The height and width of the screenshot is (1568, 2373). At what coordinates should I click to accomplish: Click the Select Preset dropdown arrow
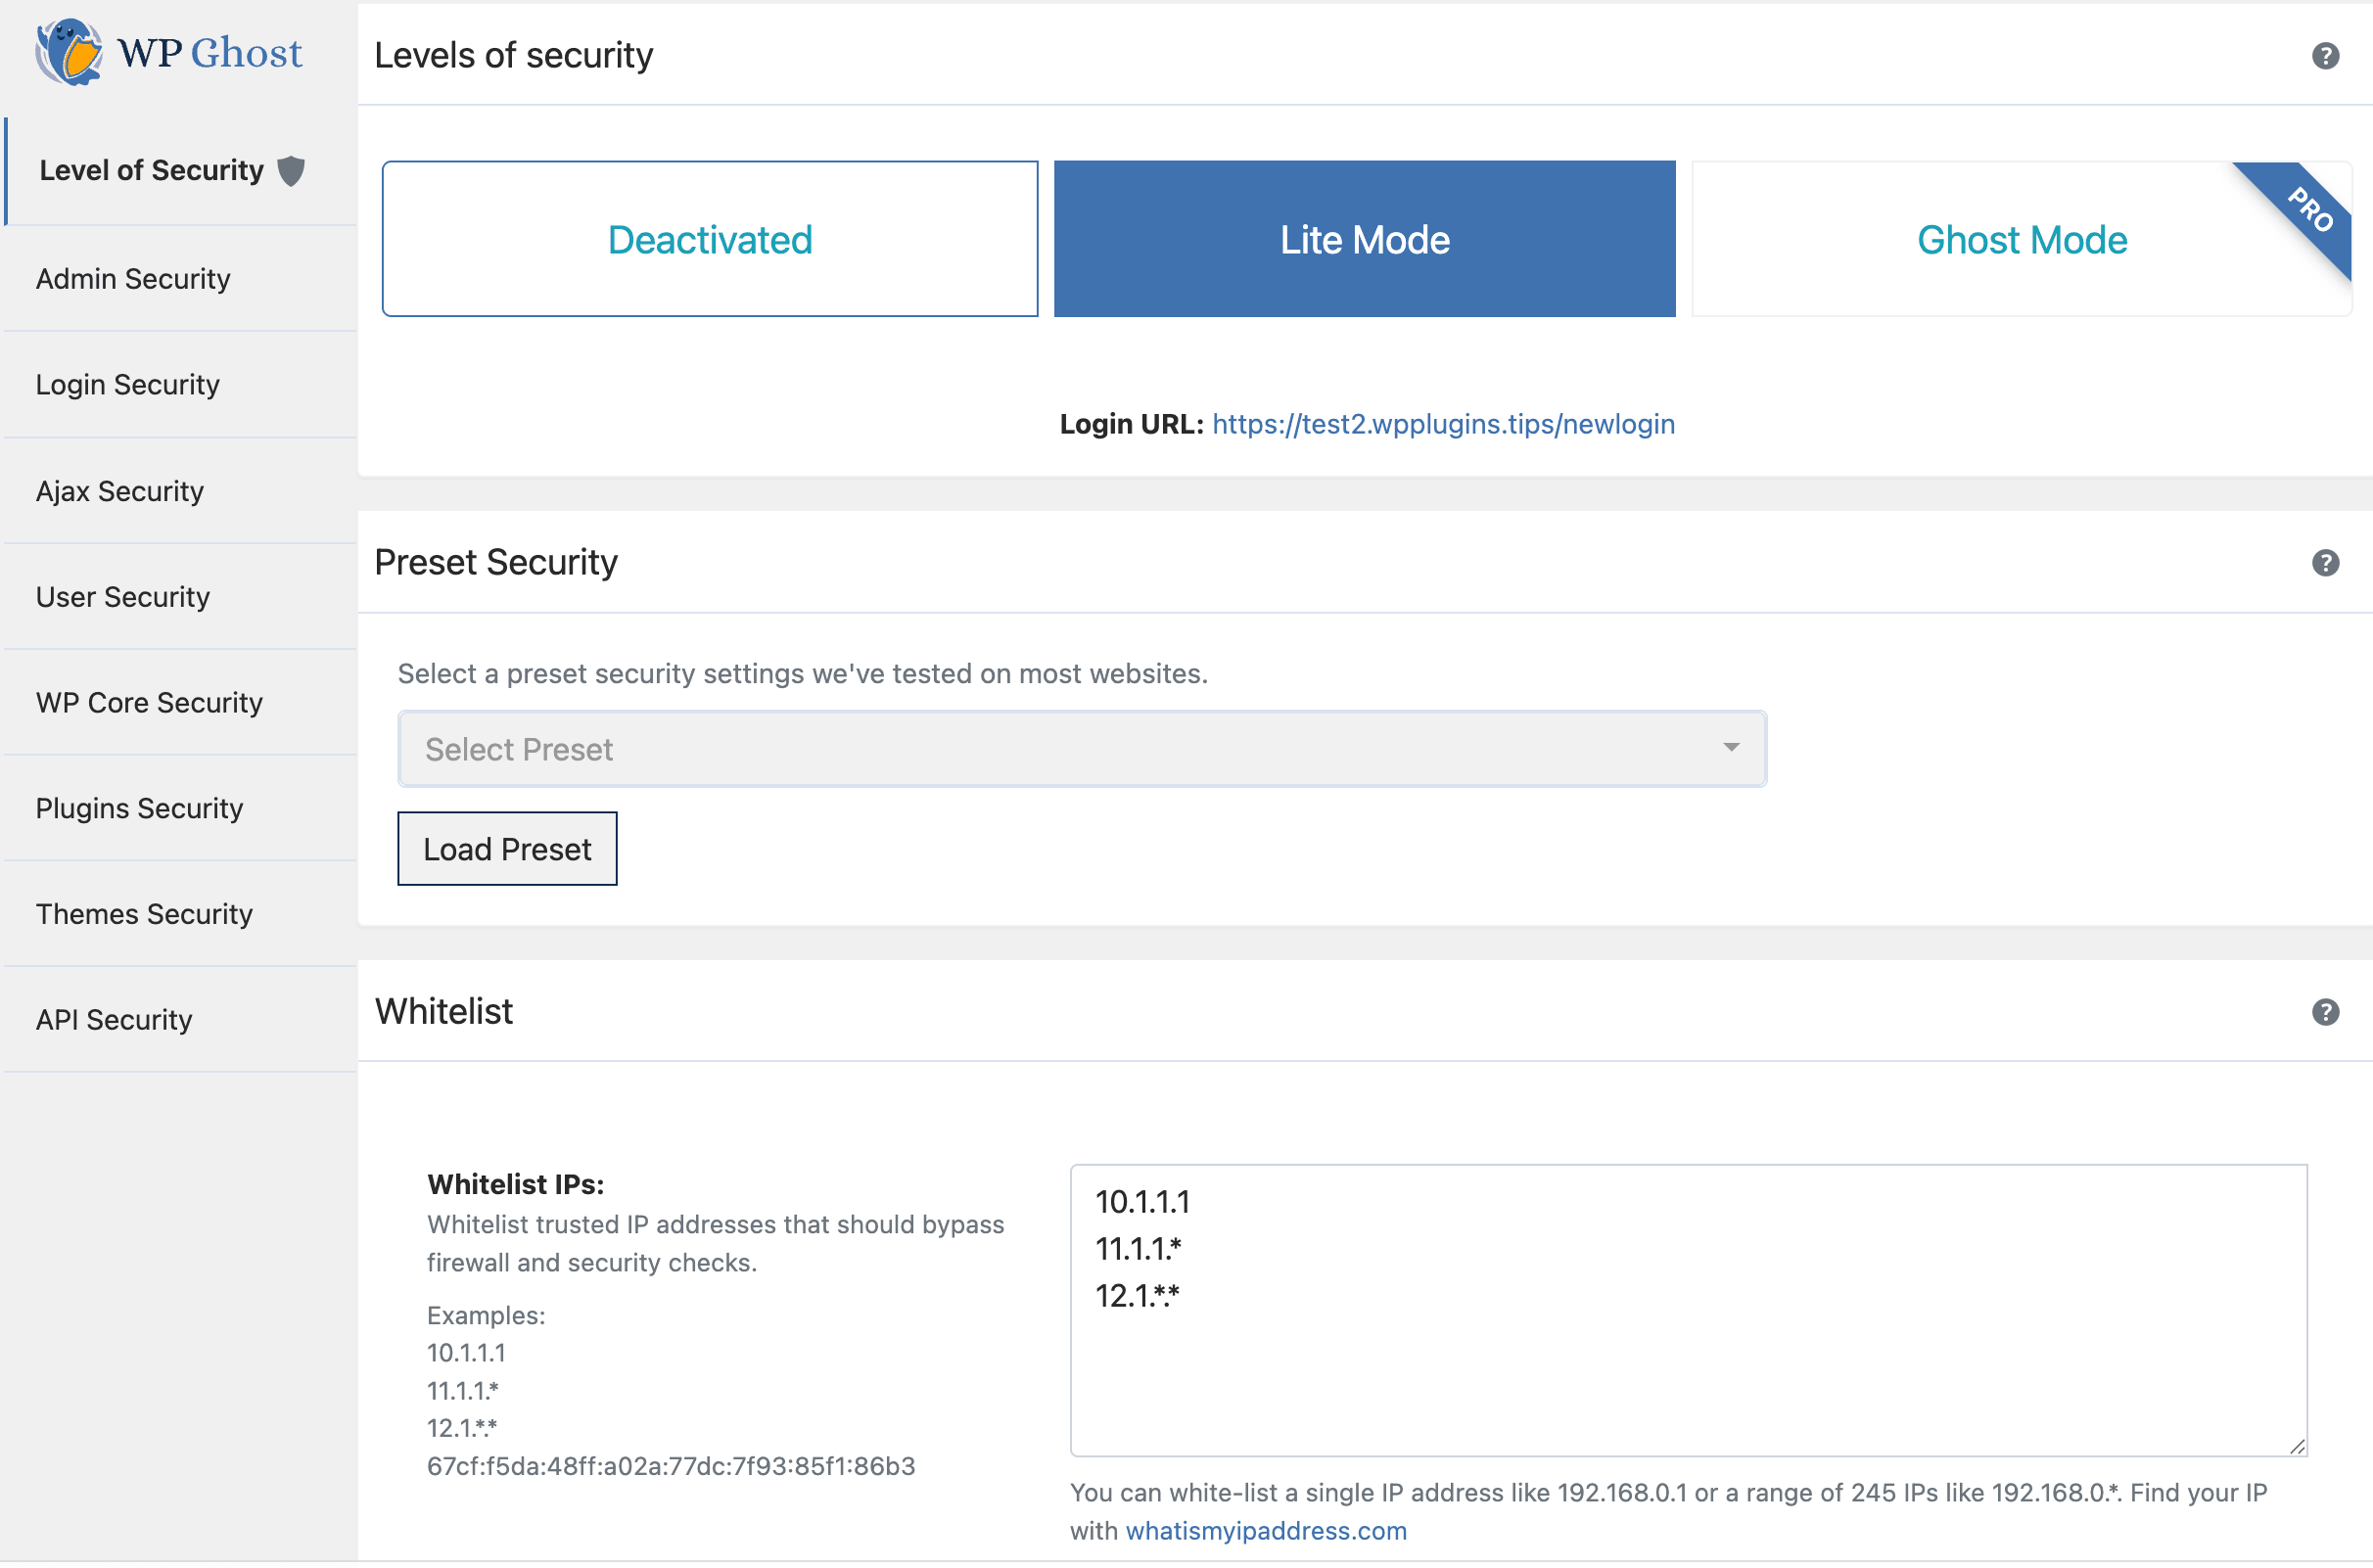tap(1730, 748)
